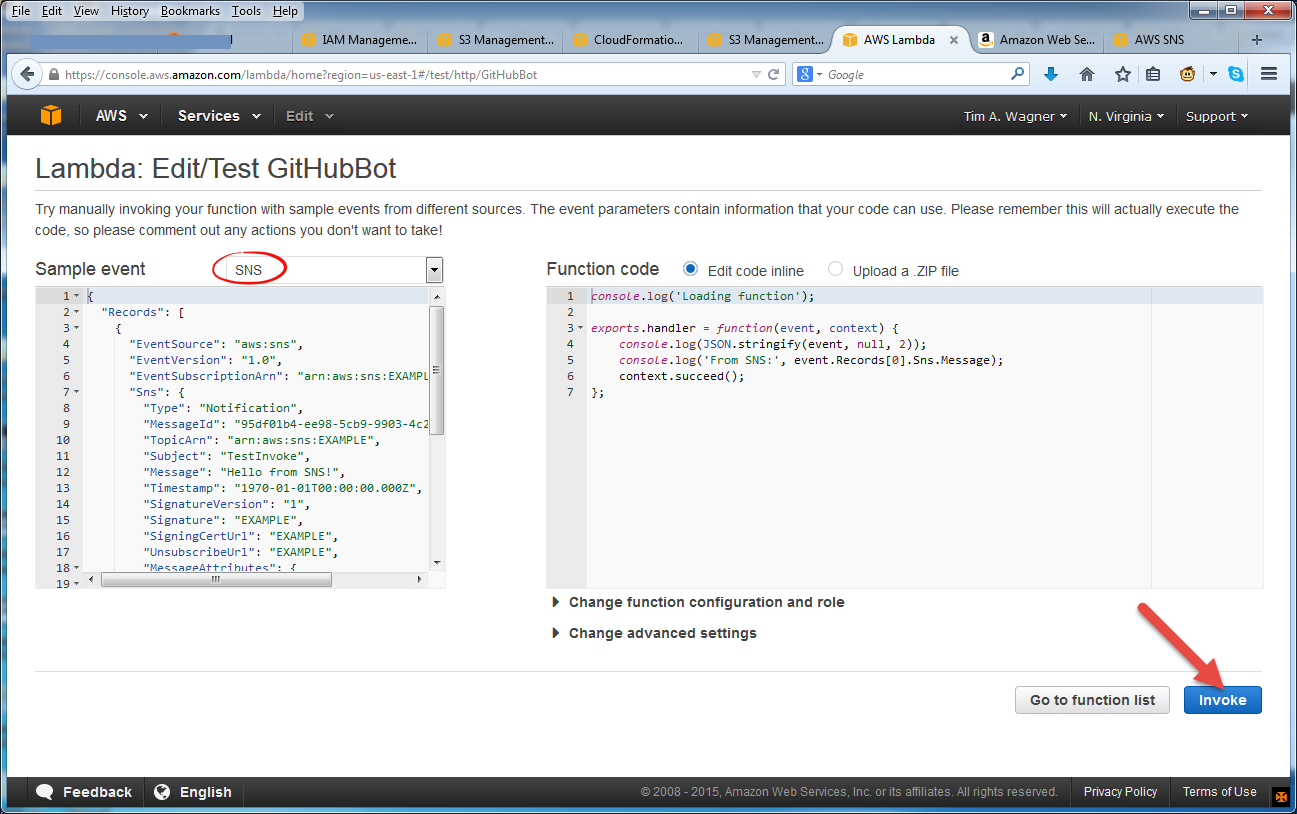Click the Feedback speech bubble icon
This screenshot has height=814, width=1297.
coord(43,791)
